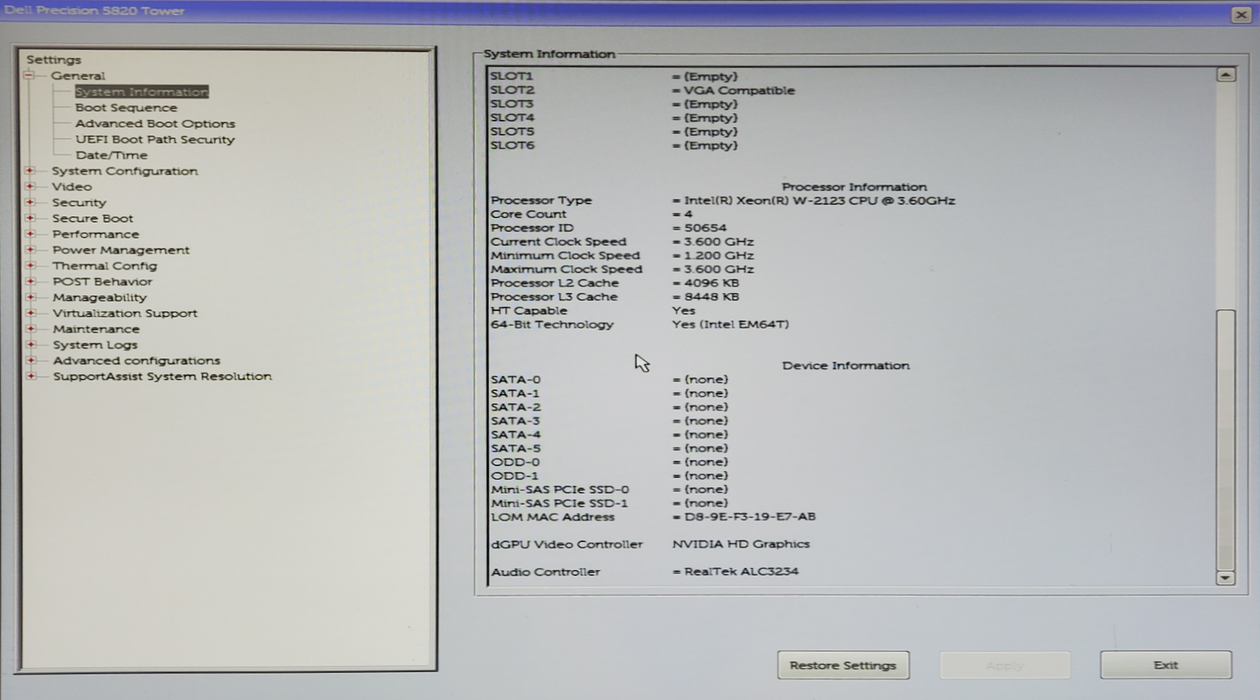This screenshot has height=700, width=1260.
Task: Select the Video category label
Action: tap(72, 187)
